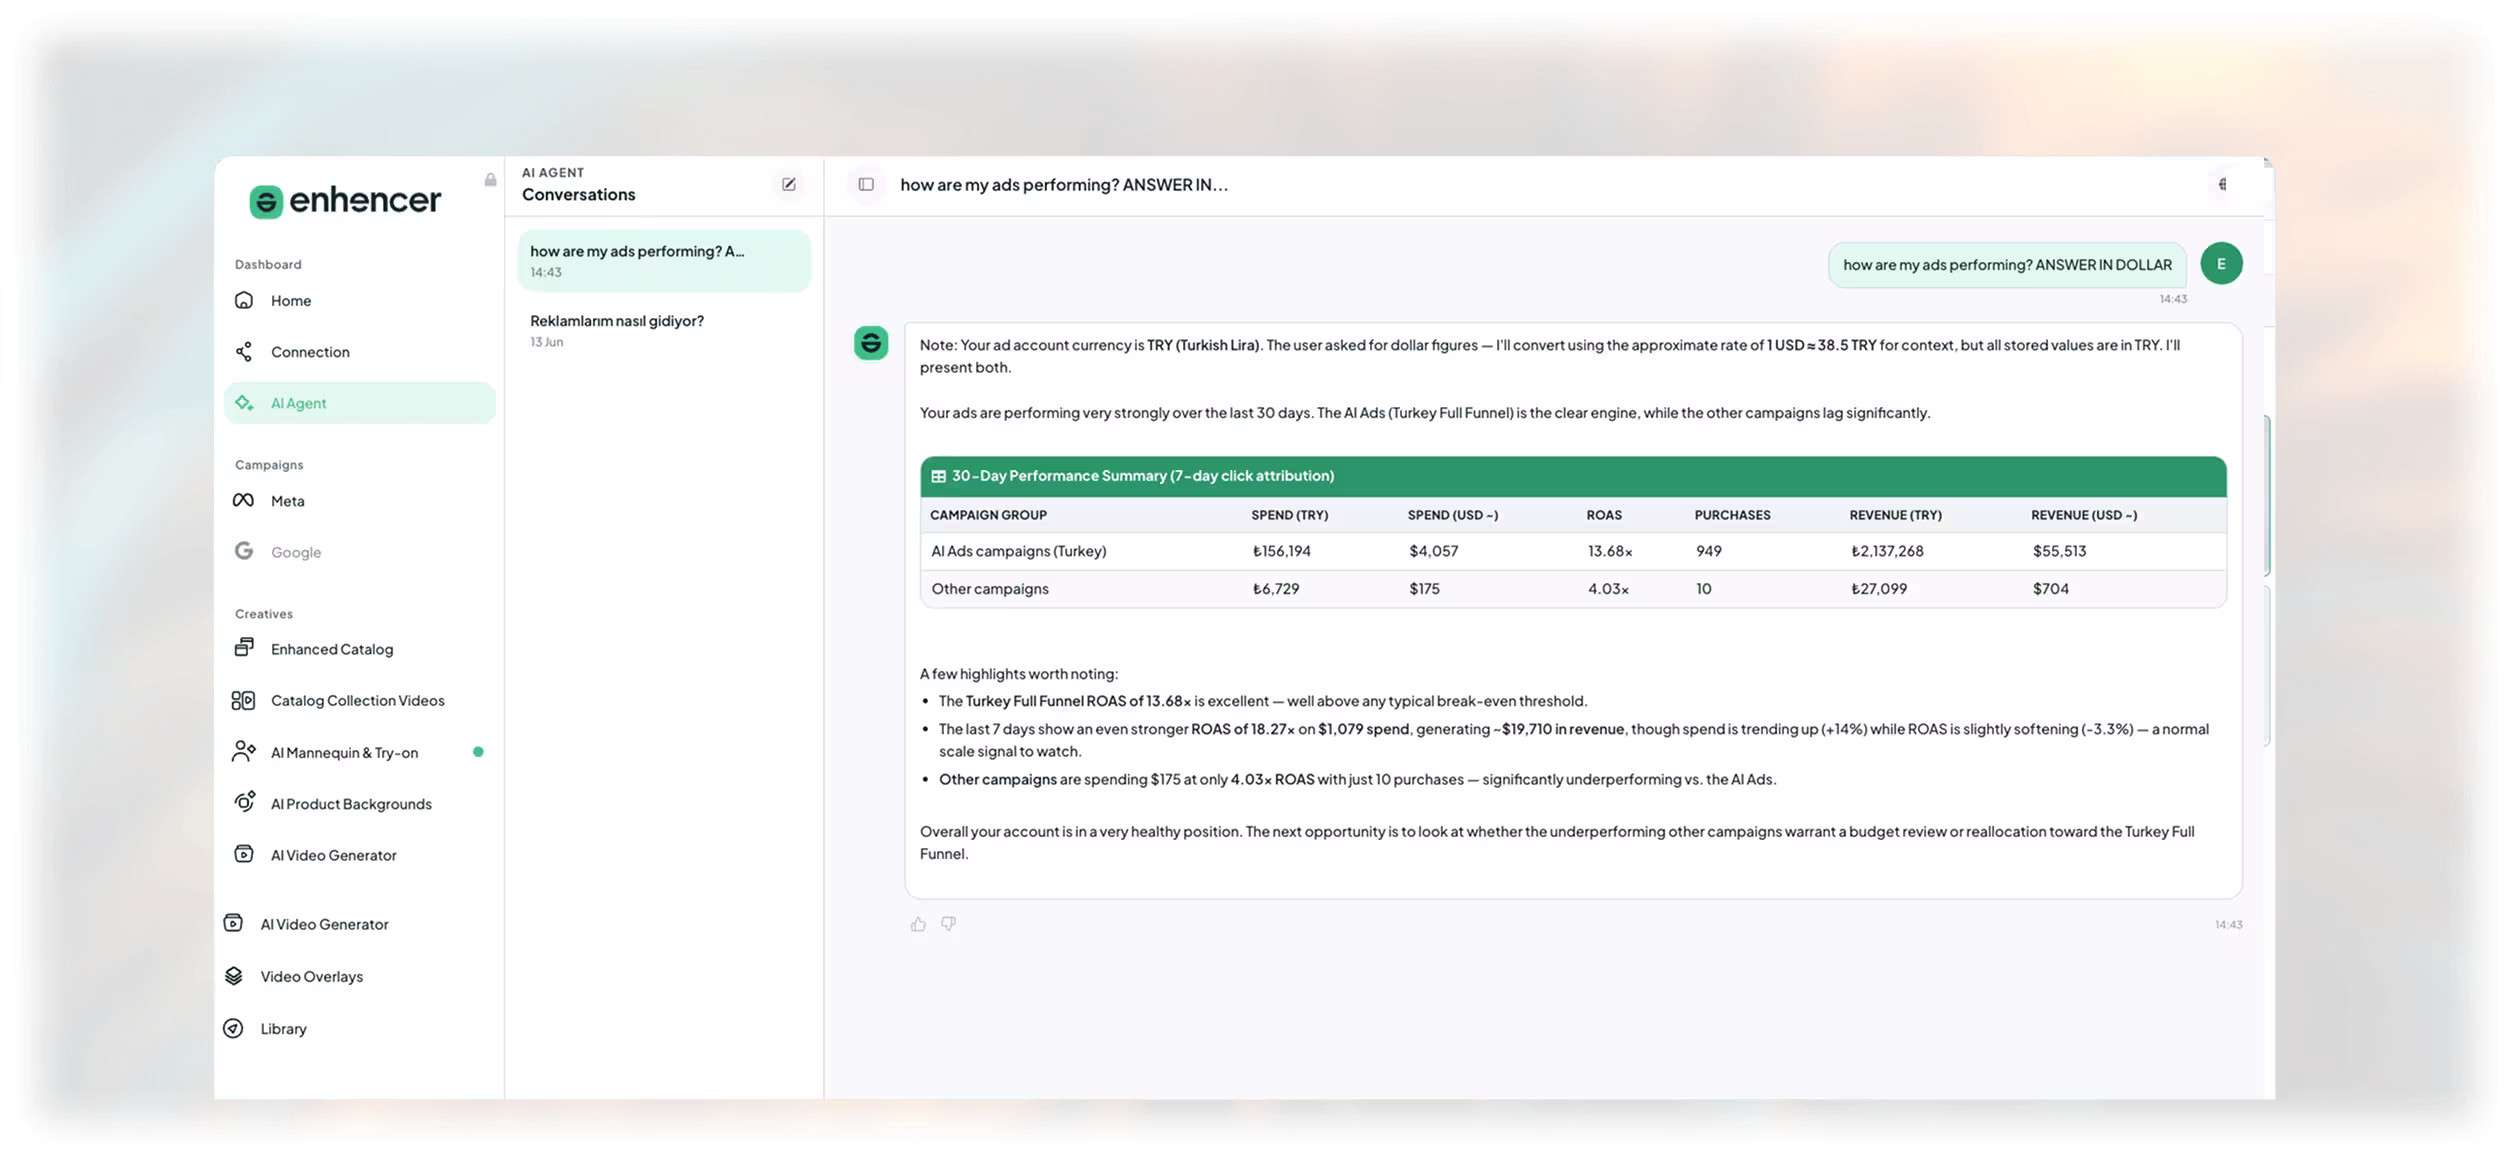
Task: Click the 'REVENUE (TRY)' column header
Action: click(1895, 515)
